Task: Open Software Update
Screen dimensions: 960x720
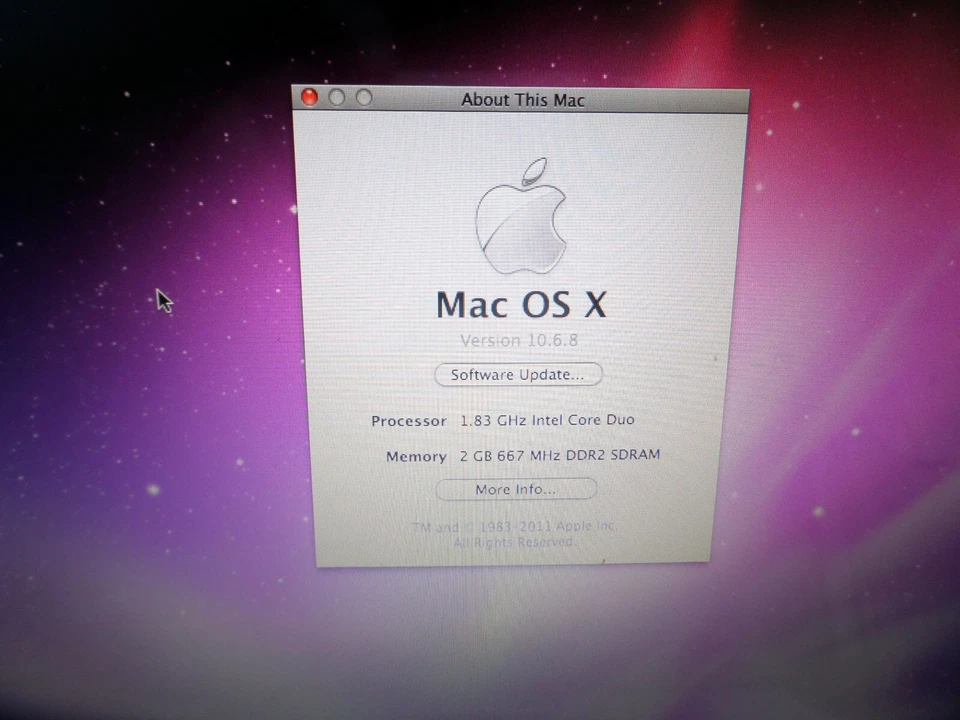Action: pyautogui.click(x=518, y=374)
